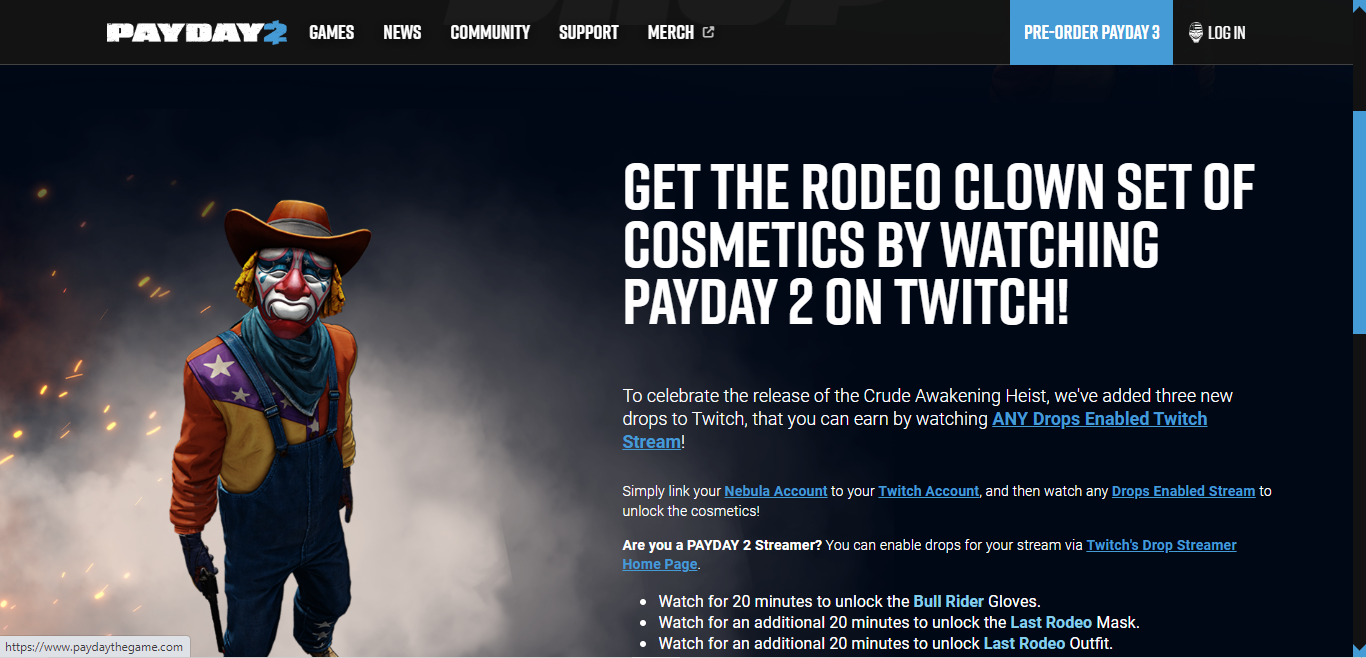
Task: Click the external link icon beside MERCH
Action: pyautogui.click(x=708, y=32)
